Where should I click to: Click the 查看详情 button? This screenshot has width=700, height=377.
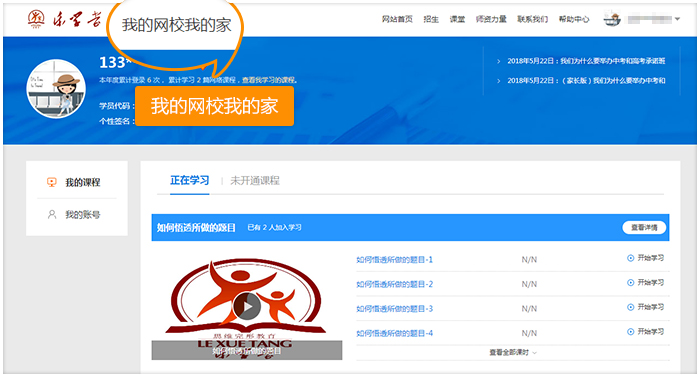644,227
